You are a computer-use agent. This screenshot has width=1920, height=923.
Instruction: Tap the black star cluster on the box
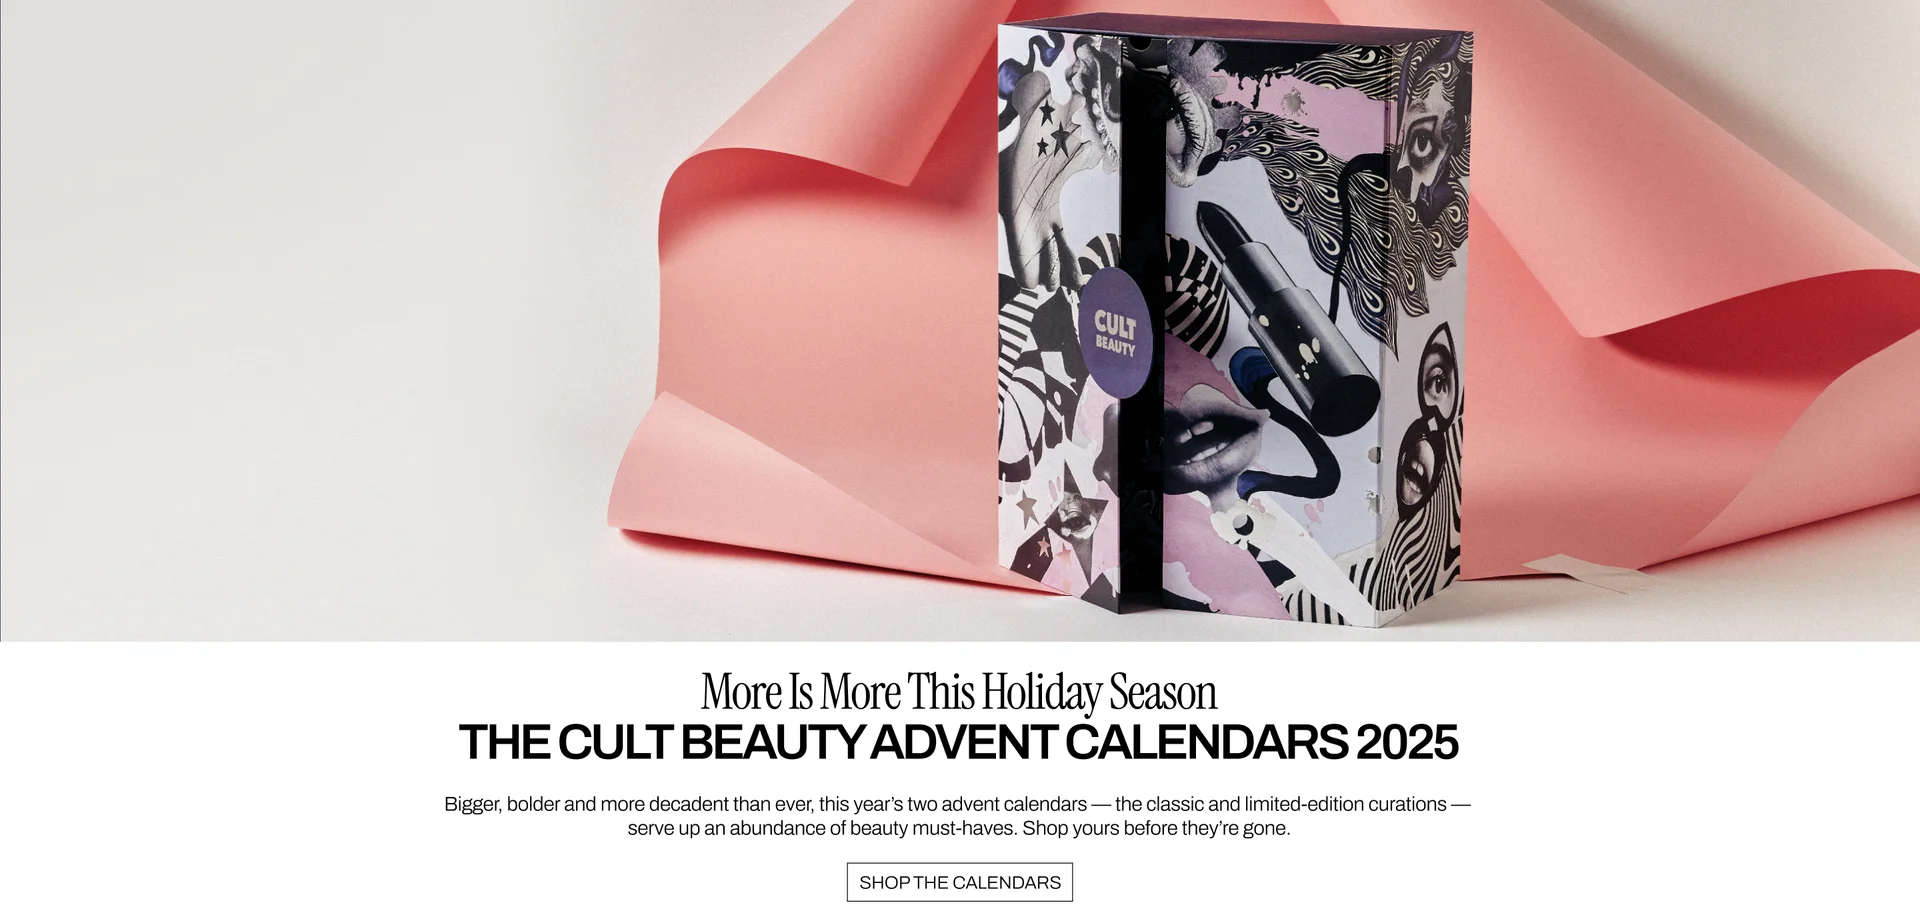click(x=1050, y=130)
